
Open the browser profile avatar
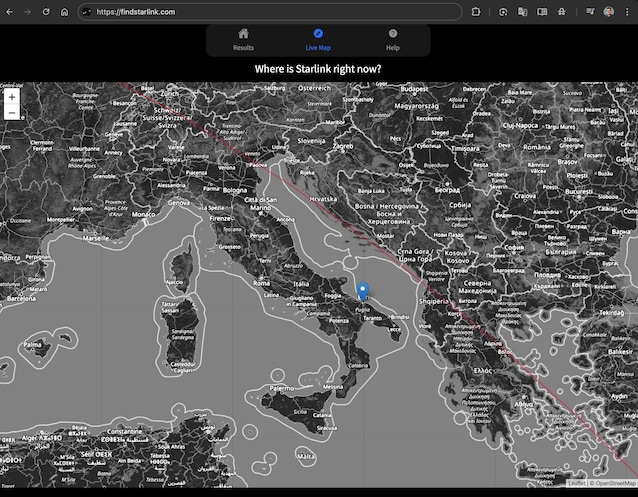click(x=609, y=12)
